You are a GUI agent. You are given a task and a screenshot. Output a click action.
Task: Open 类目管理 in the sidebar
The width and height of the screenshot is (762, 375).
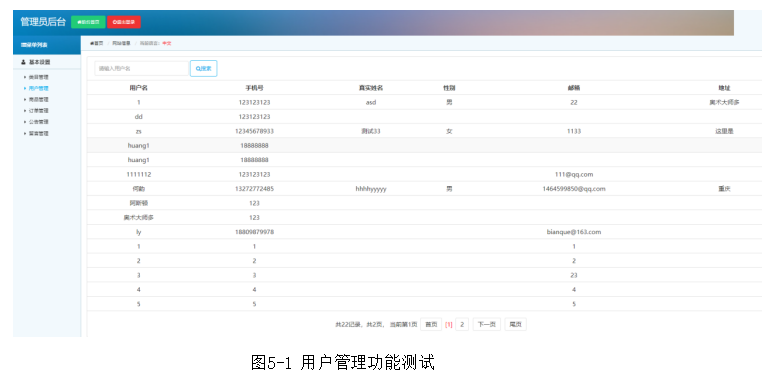tap(38, 77)
